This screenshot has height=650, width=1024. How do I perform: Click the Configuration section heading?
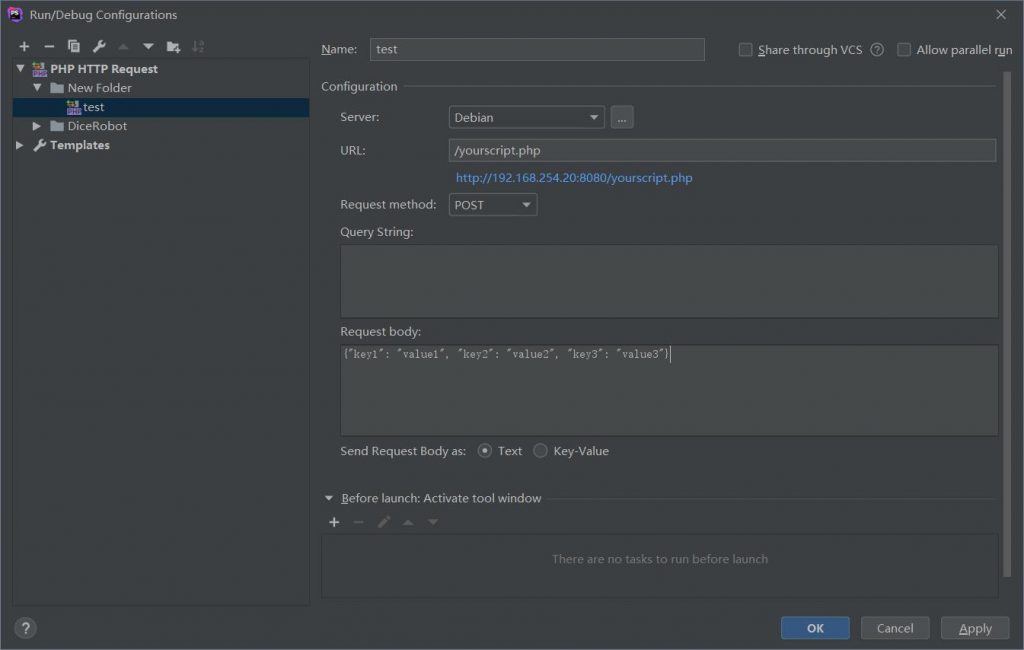coord(359,86)
